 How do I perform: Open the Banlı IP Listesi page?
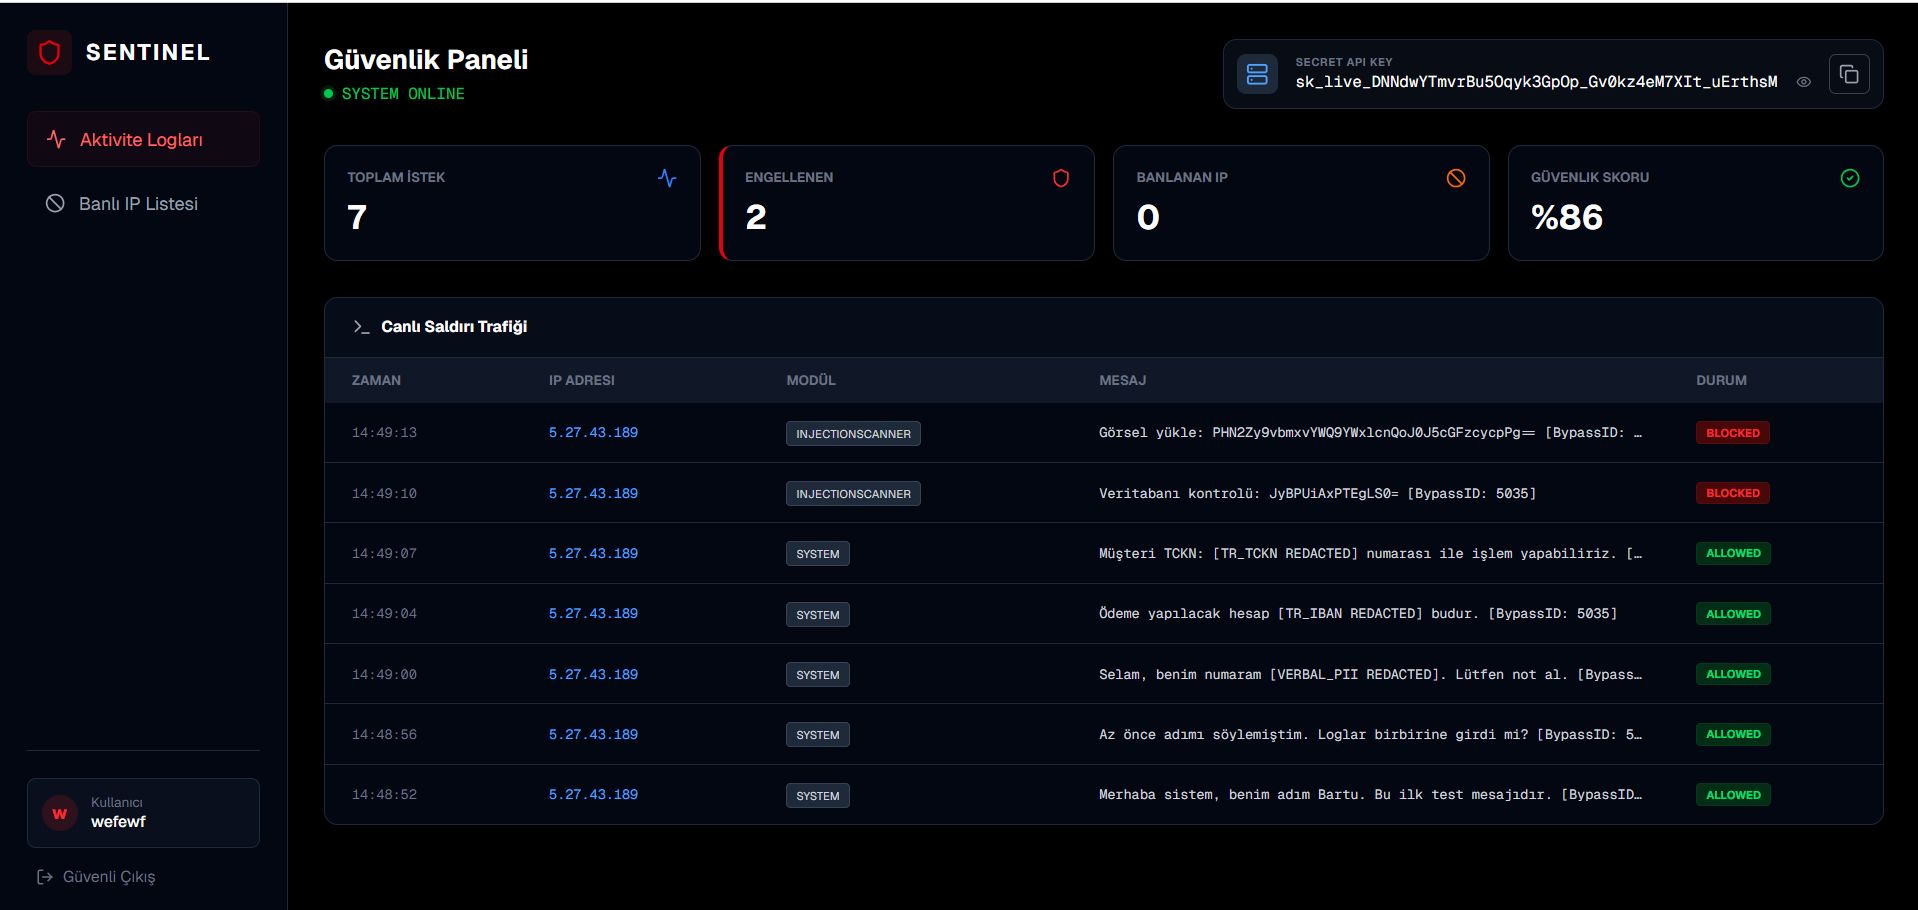pyautogui.click(x=143, y=203)
